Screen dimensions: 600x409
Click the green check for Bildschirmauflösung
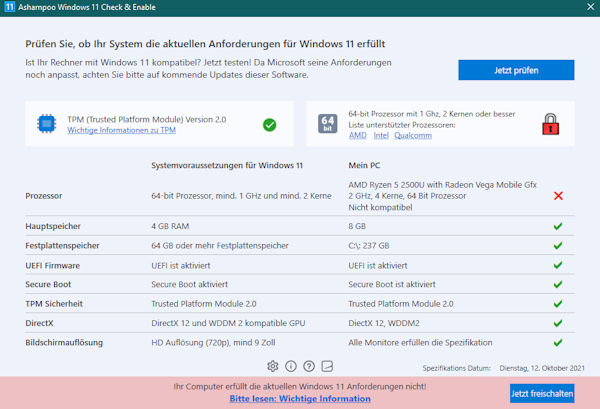point(558,342)
